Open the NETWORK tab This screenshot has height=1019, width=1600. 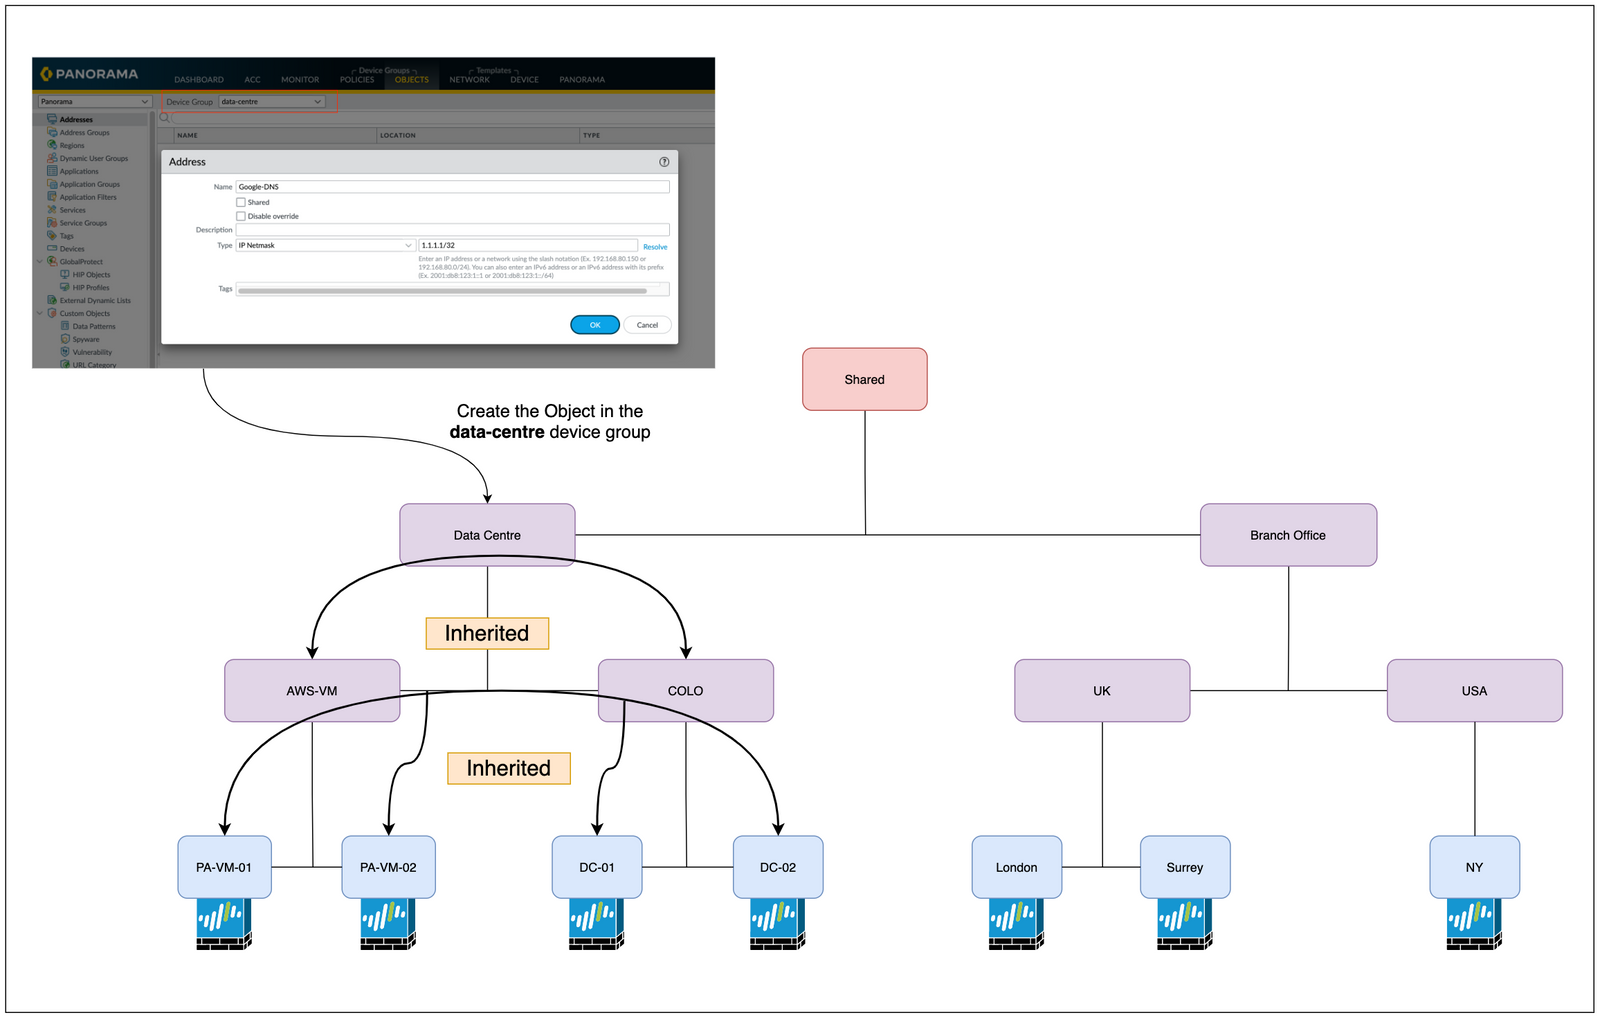(469, 80)
